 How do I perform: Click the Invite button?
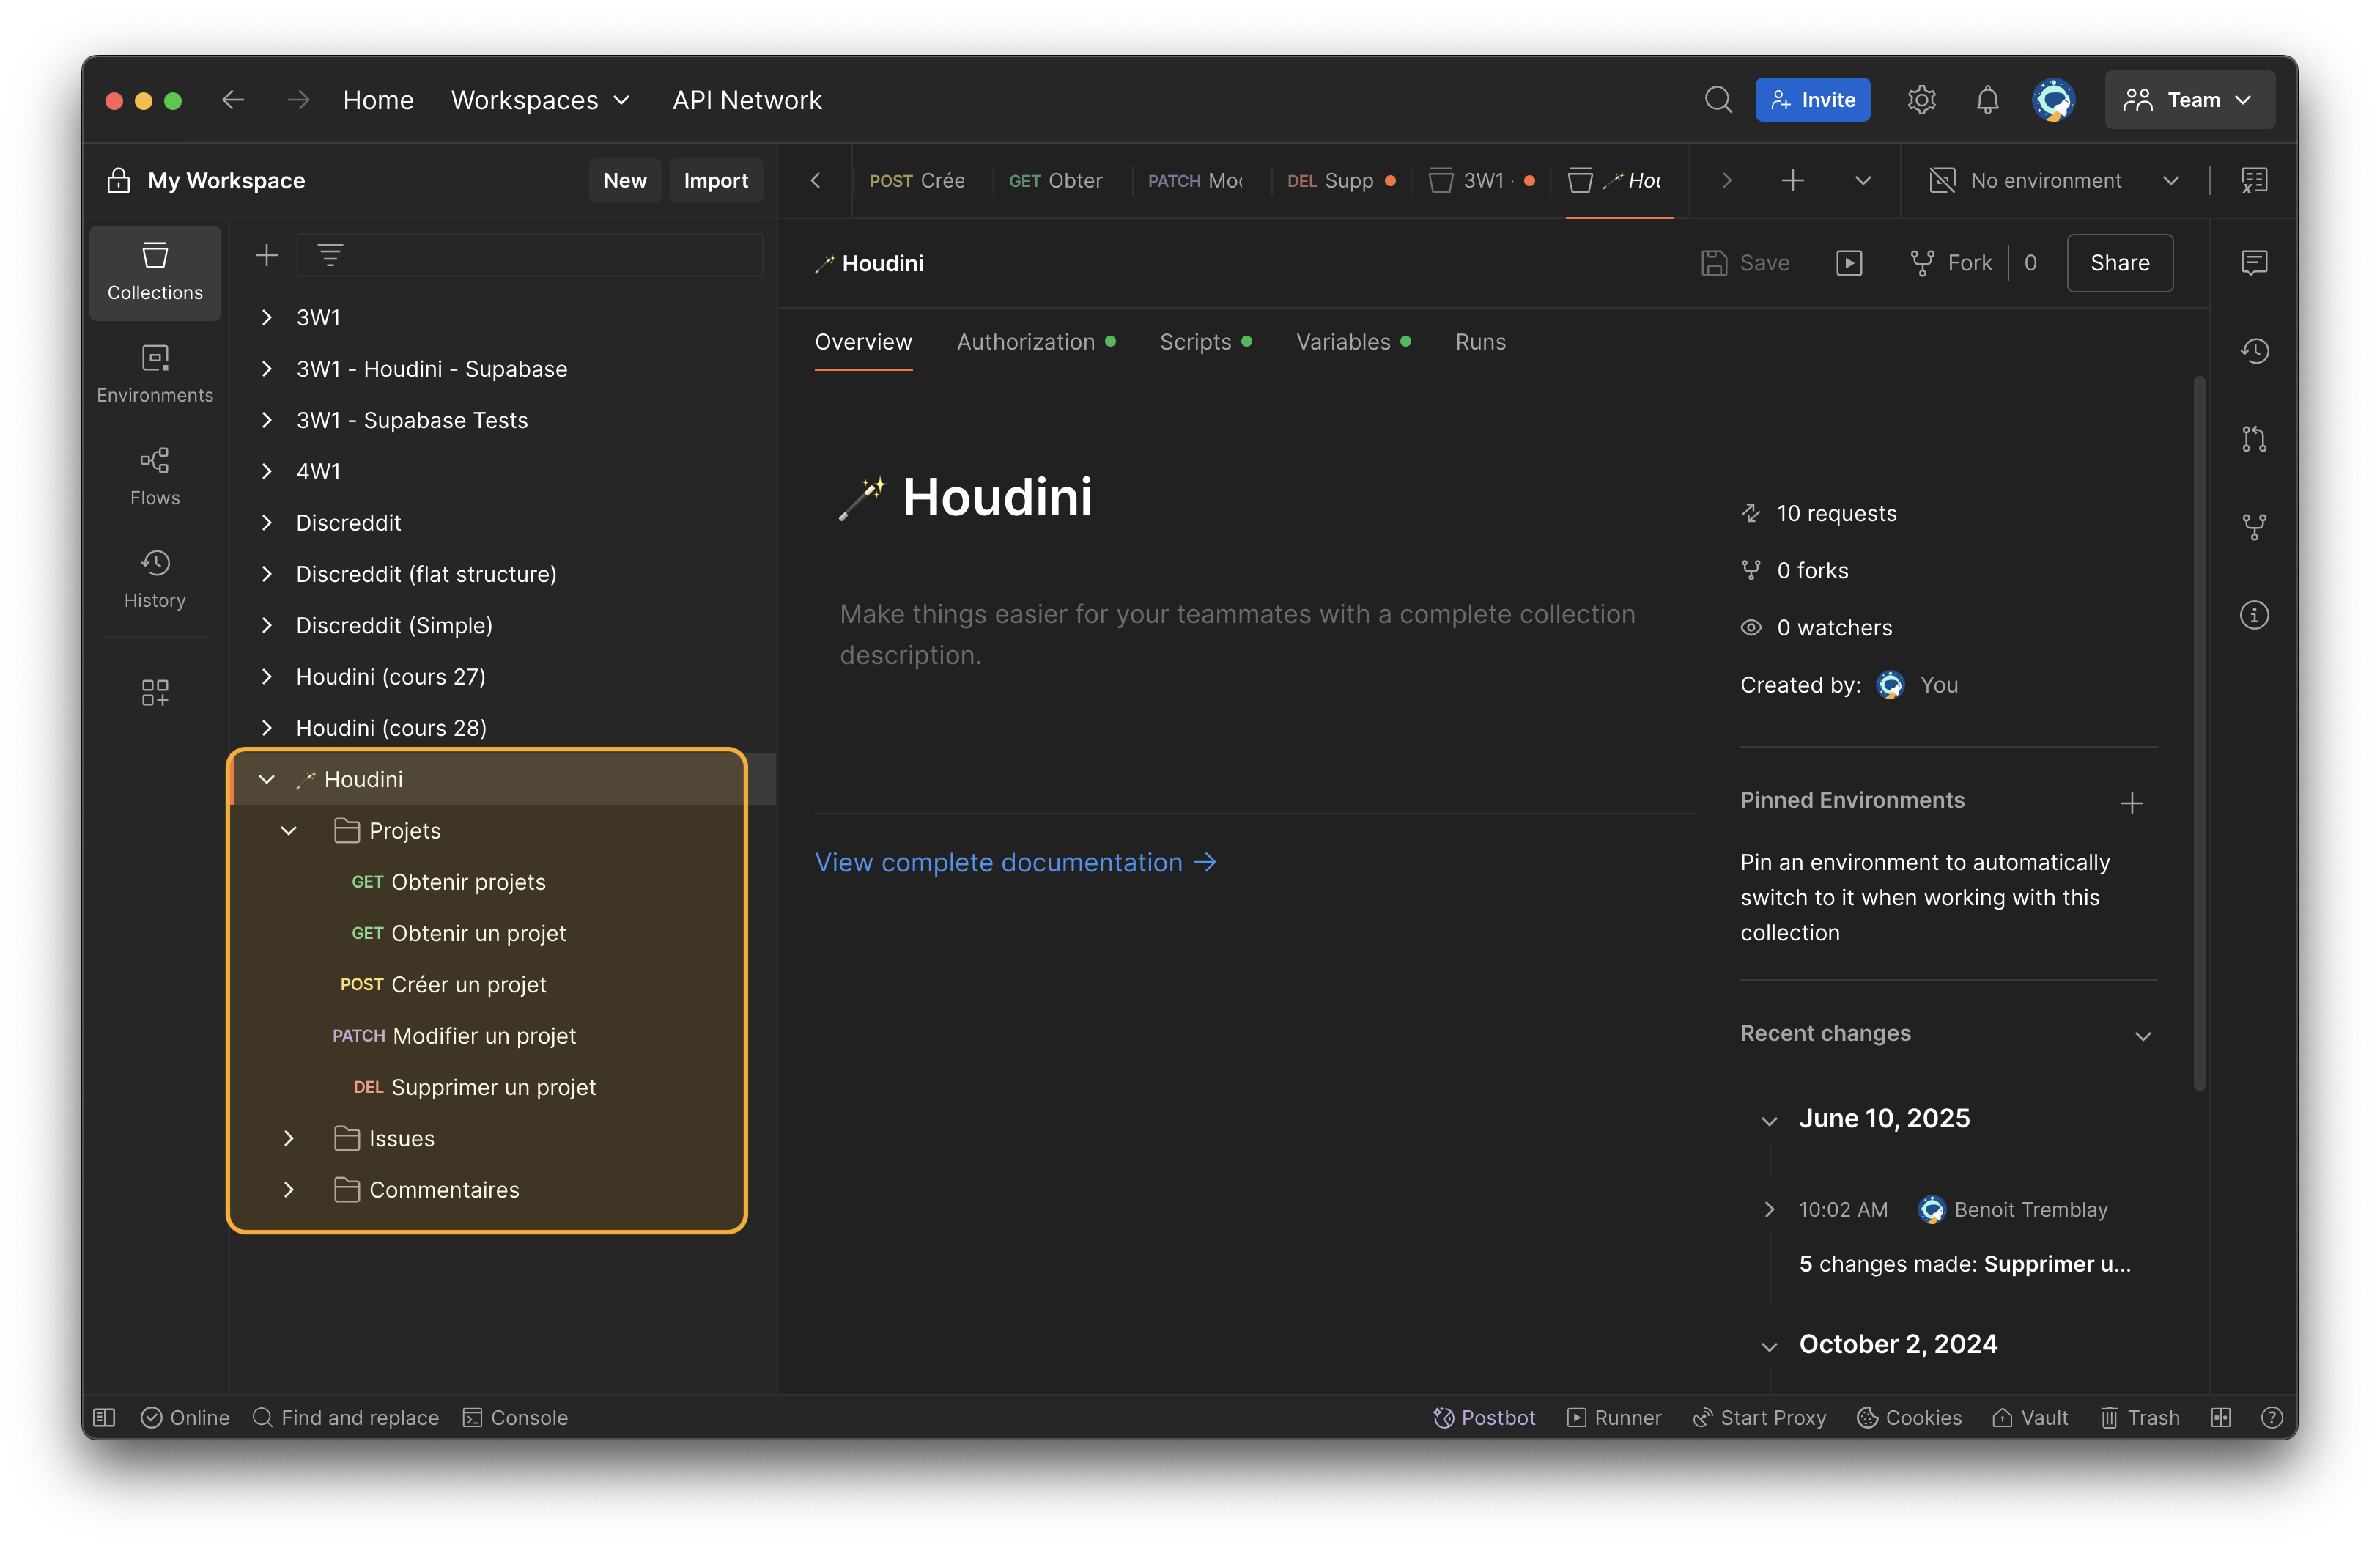point(1812,100)
